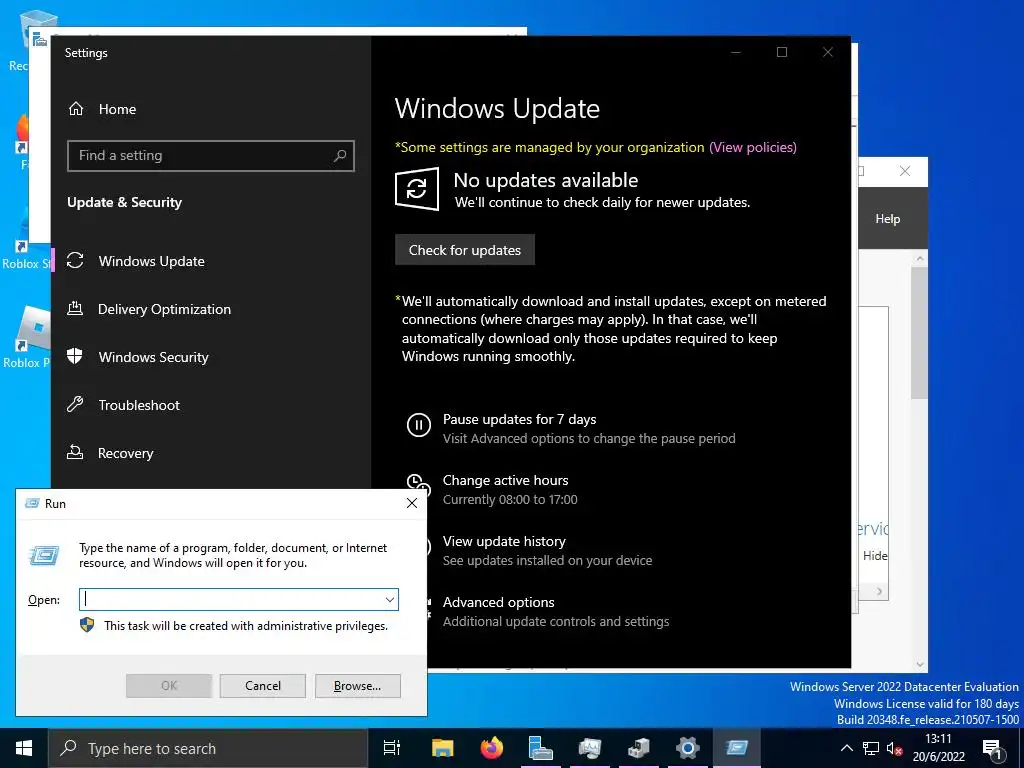
Task: Click the background window scroll-down arrow
Action: (920, 665)
